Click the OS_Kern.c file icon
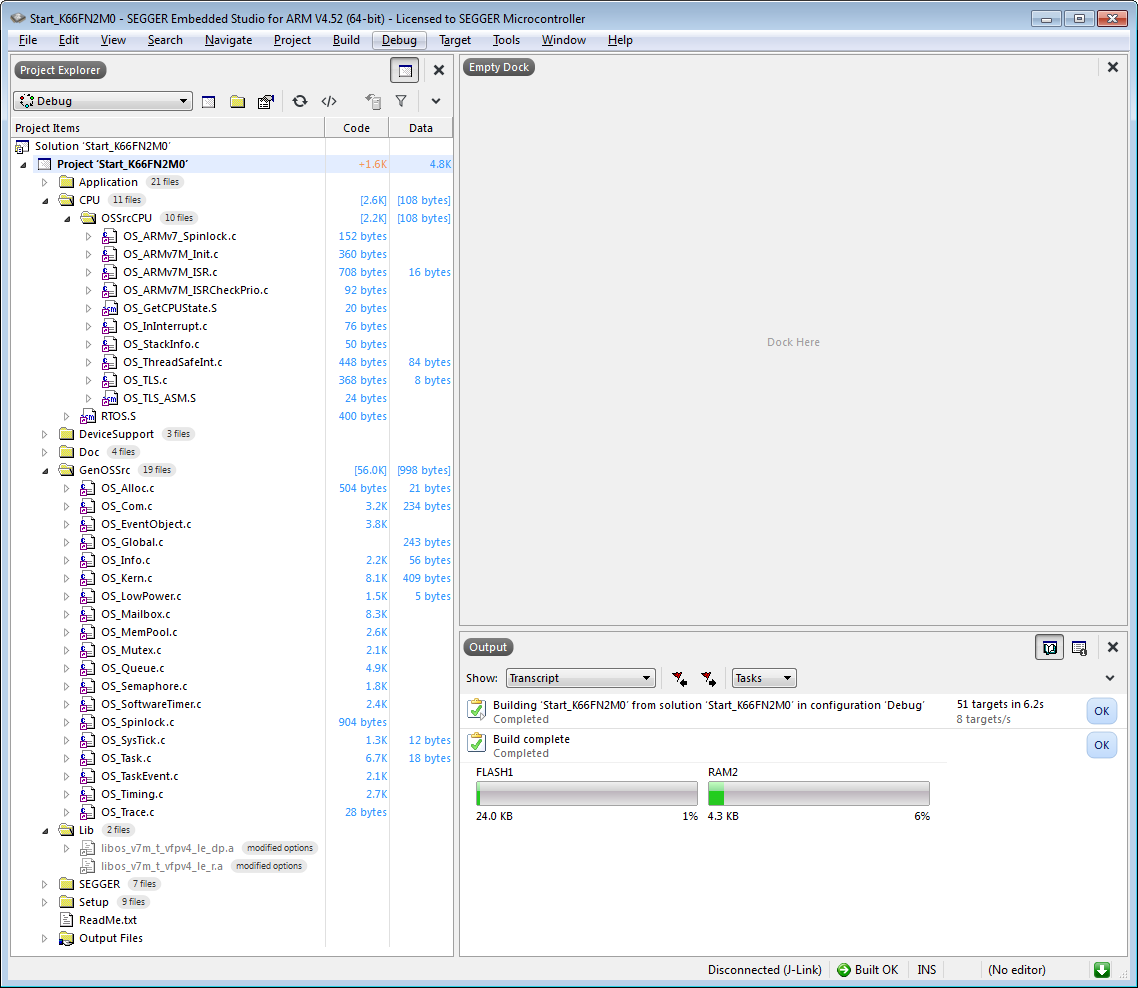Image resolution: width=1138 pixels, height=988 pixels. [88, 579]
